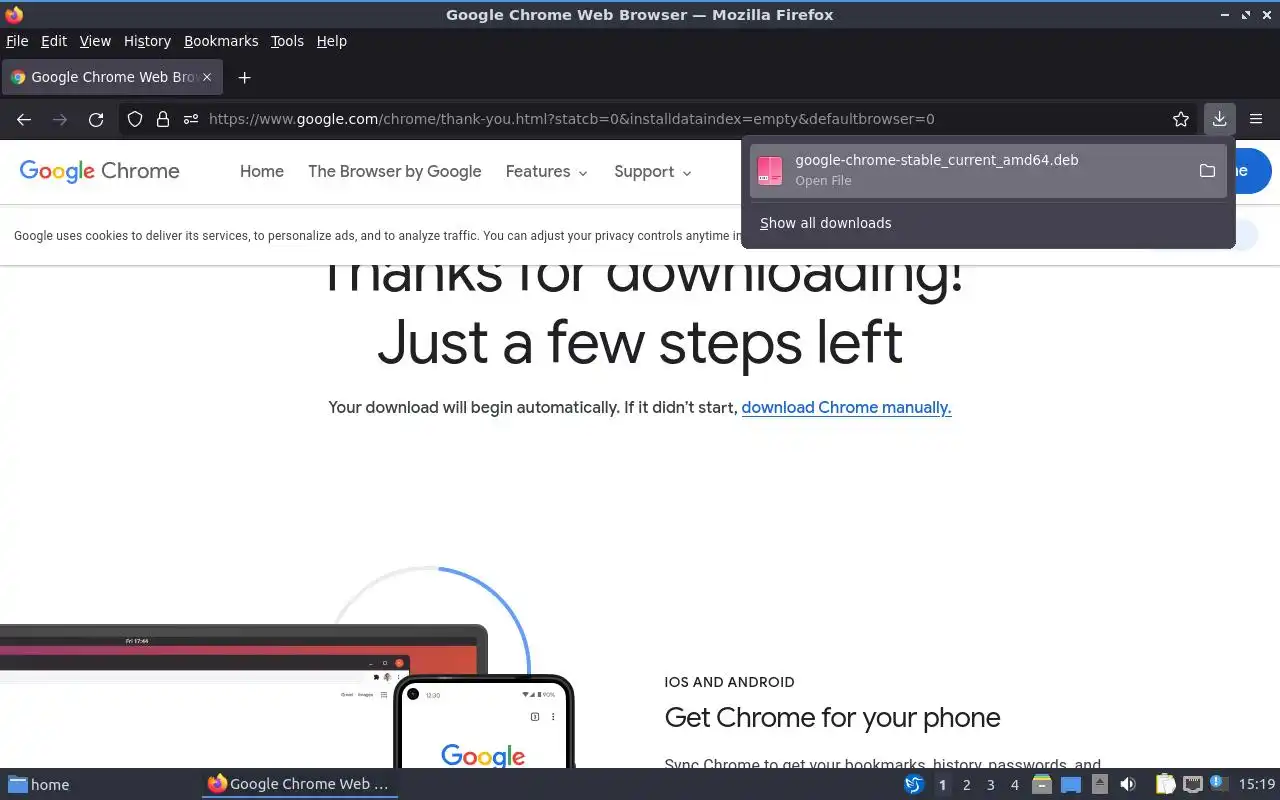
Task: Click the .deb package file icon
Action: [x=770, y=171]
